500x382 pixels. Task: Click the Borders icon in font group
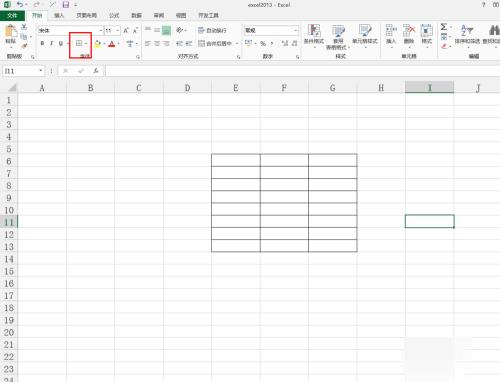click(x=79, y=43)
